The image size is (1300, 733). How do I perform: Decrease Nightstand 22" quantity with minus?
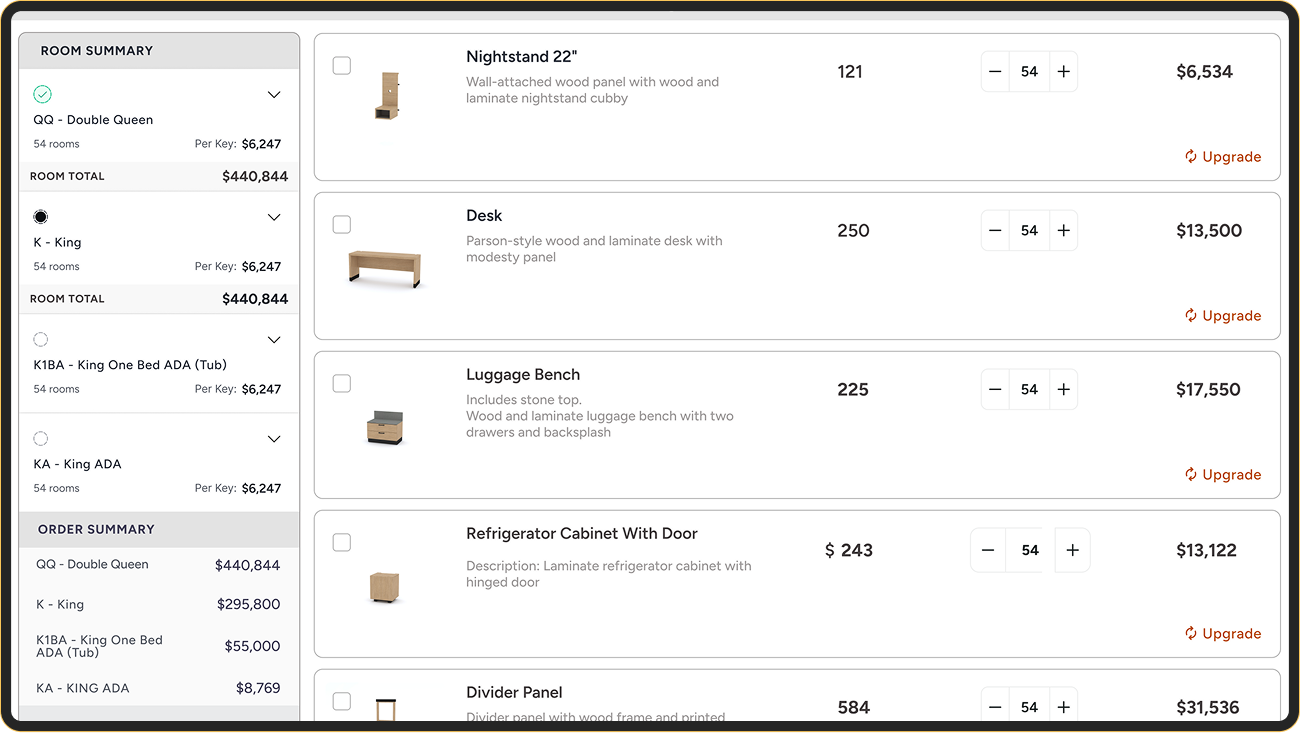point(995,72)
